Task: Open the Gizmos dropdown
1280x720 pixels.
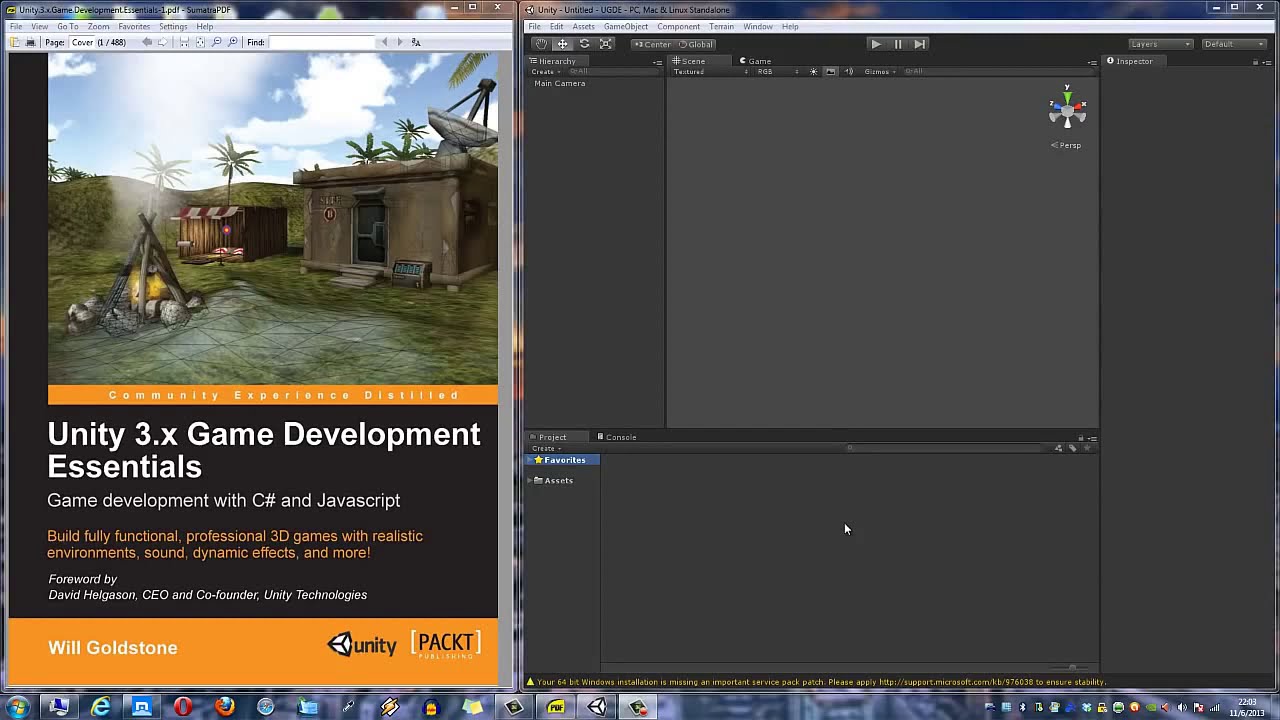Action: [880, 72]
